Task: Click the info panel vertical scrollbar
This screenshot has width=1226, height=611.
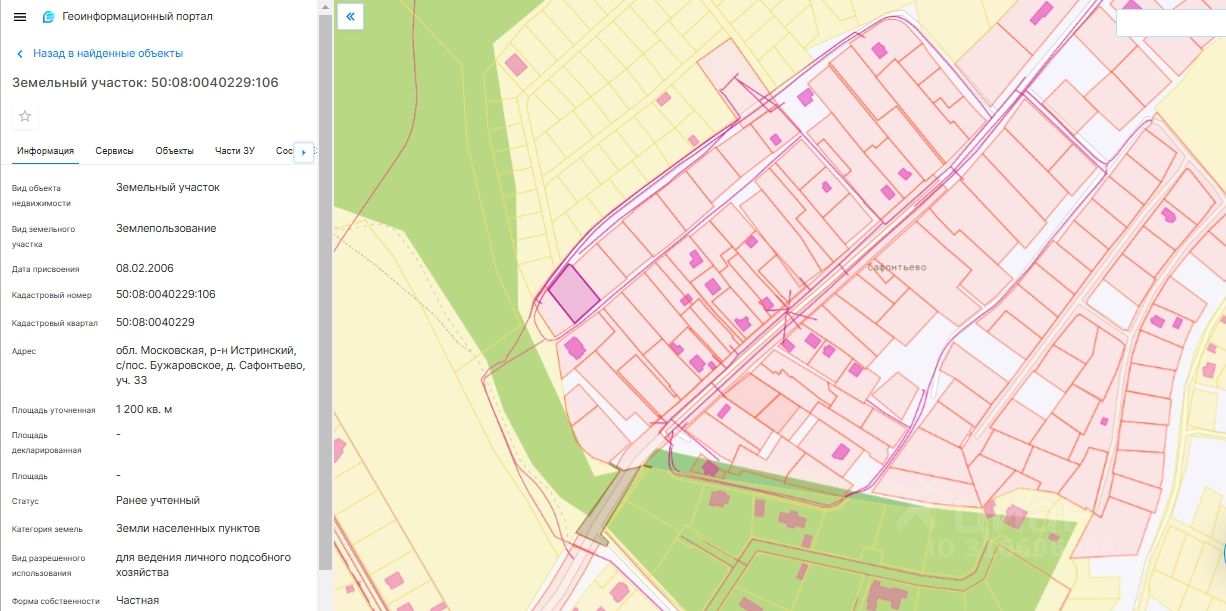Action: click(x=324, y=290)
